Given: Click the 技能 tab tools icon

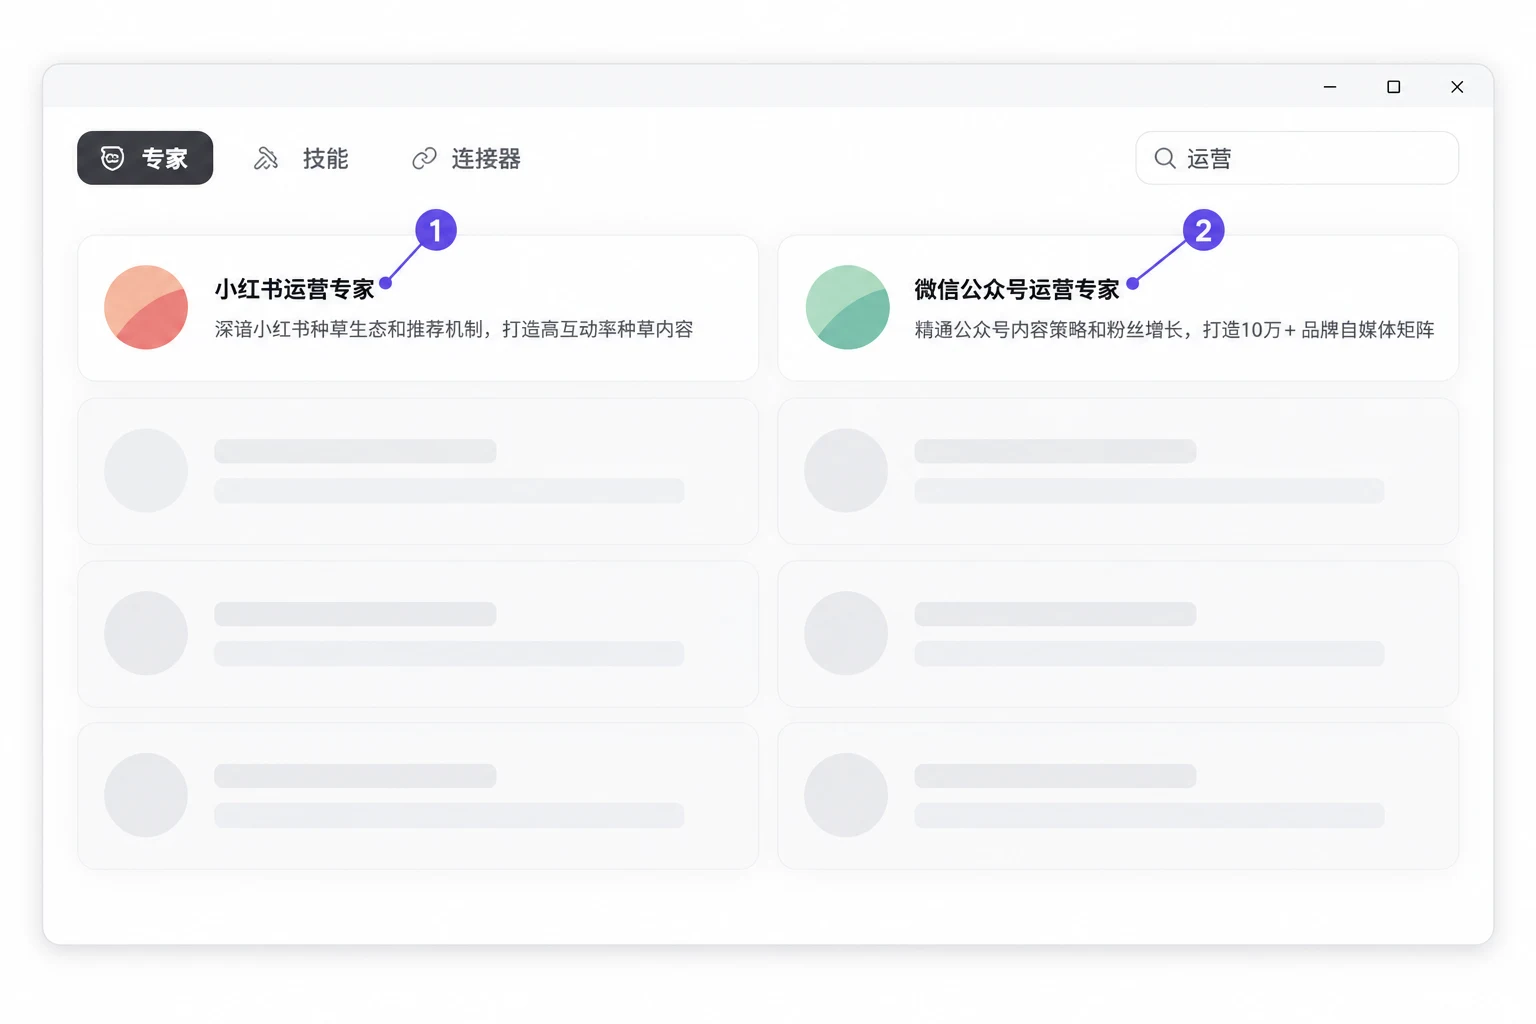Looking at the screenshot, I should coord(266,158).
